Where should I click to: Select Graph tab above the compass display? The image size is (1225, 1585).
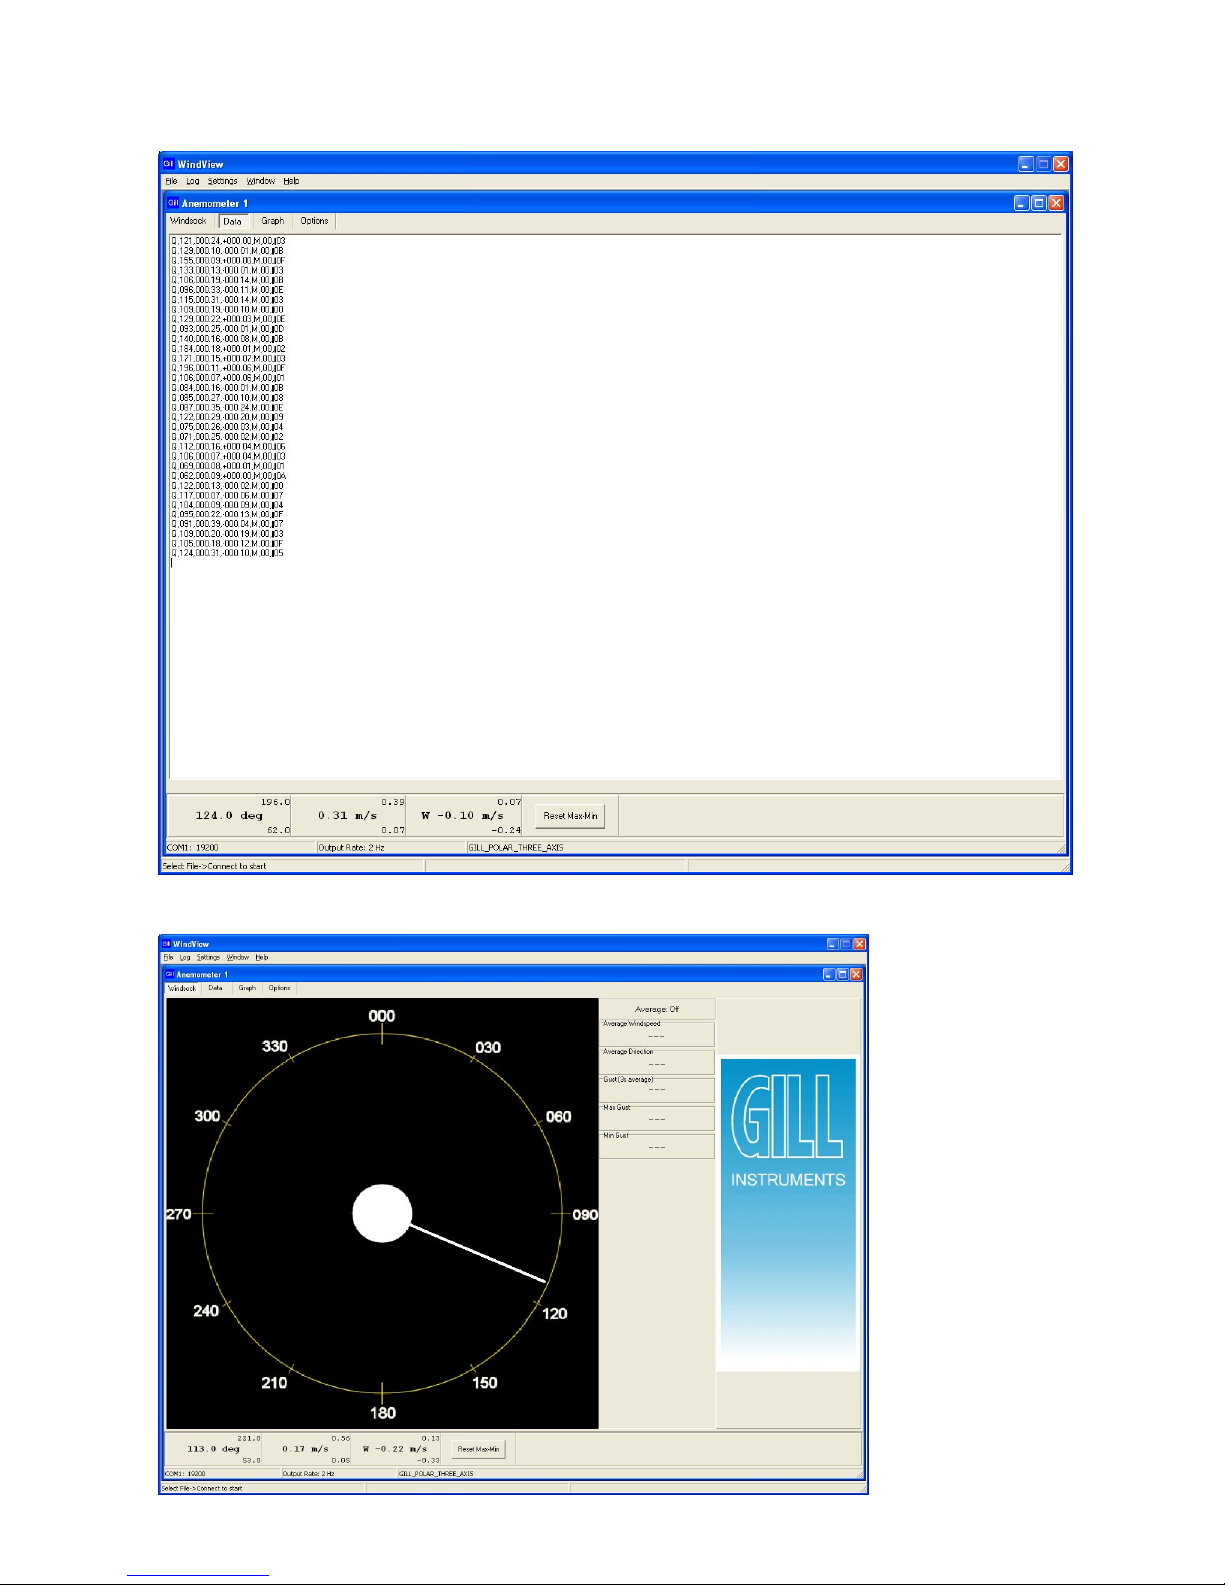(247, 988)
